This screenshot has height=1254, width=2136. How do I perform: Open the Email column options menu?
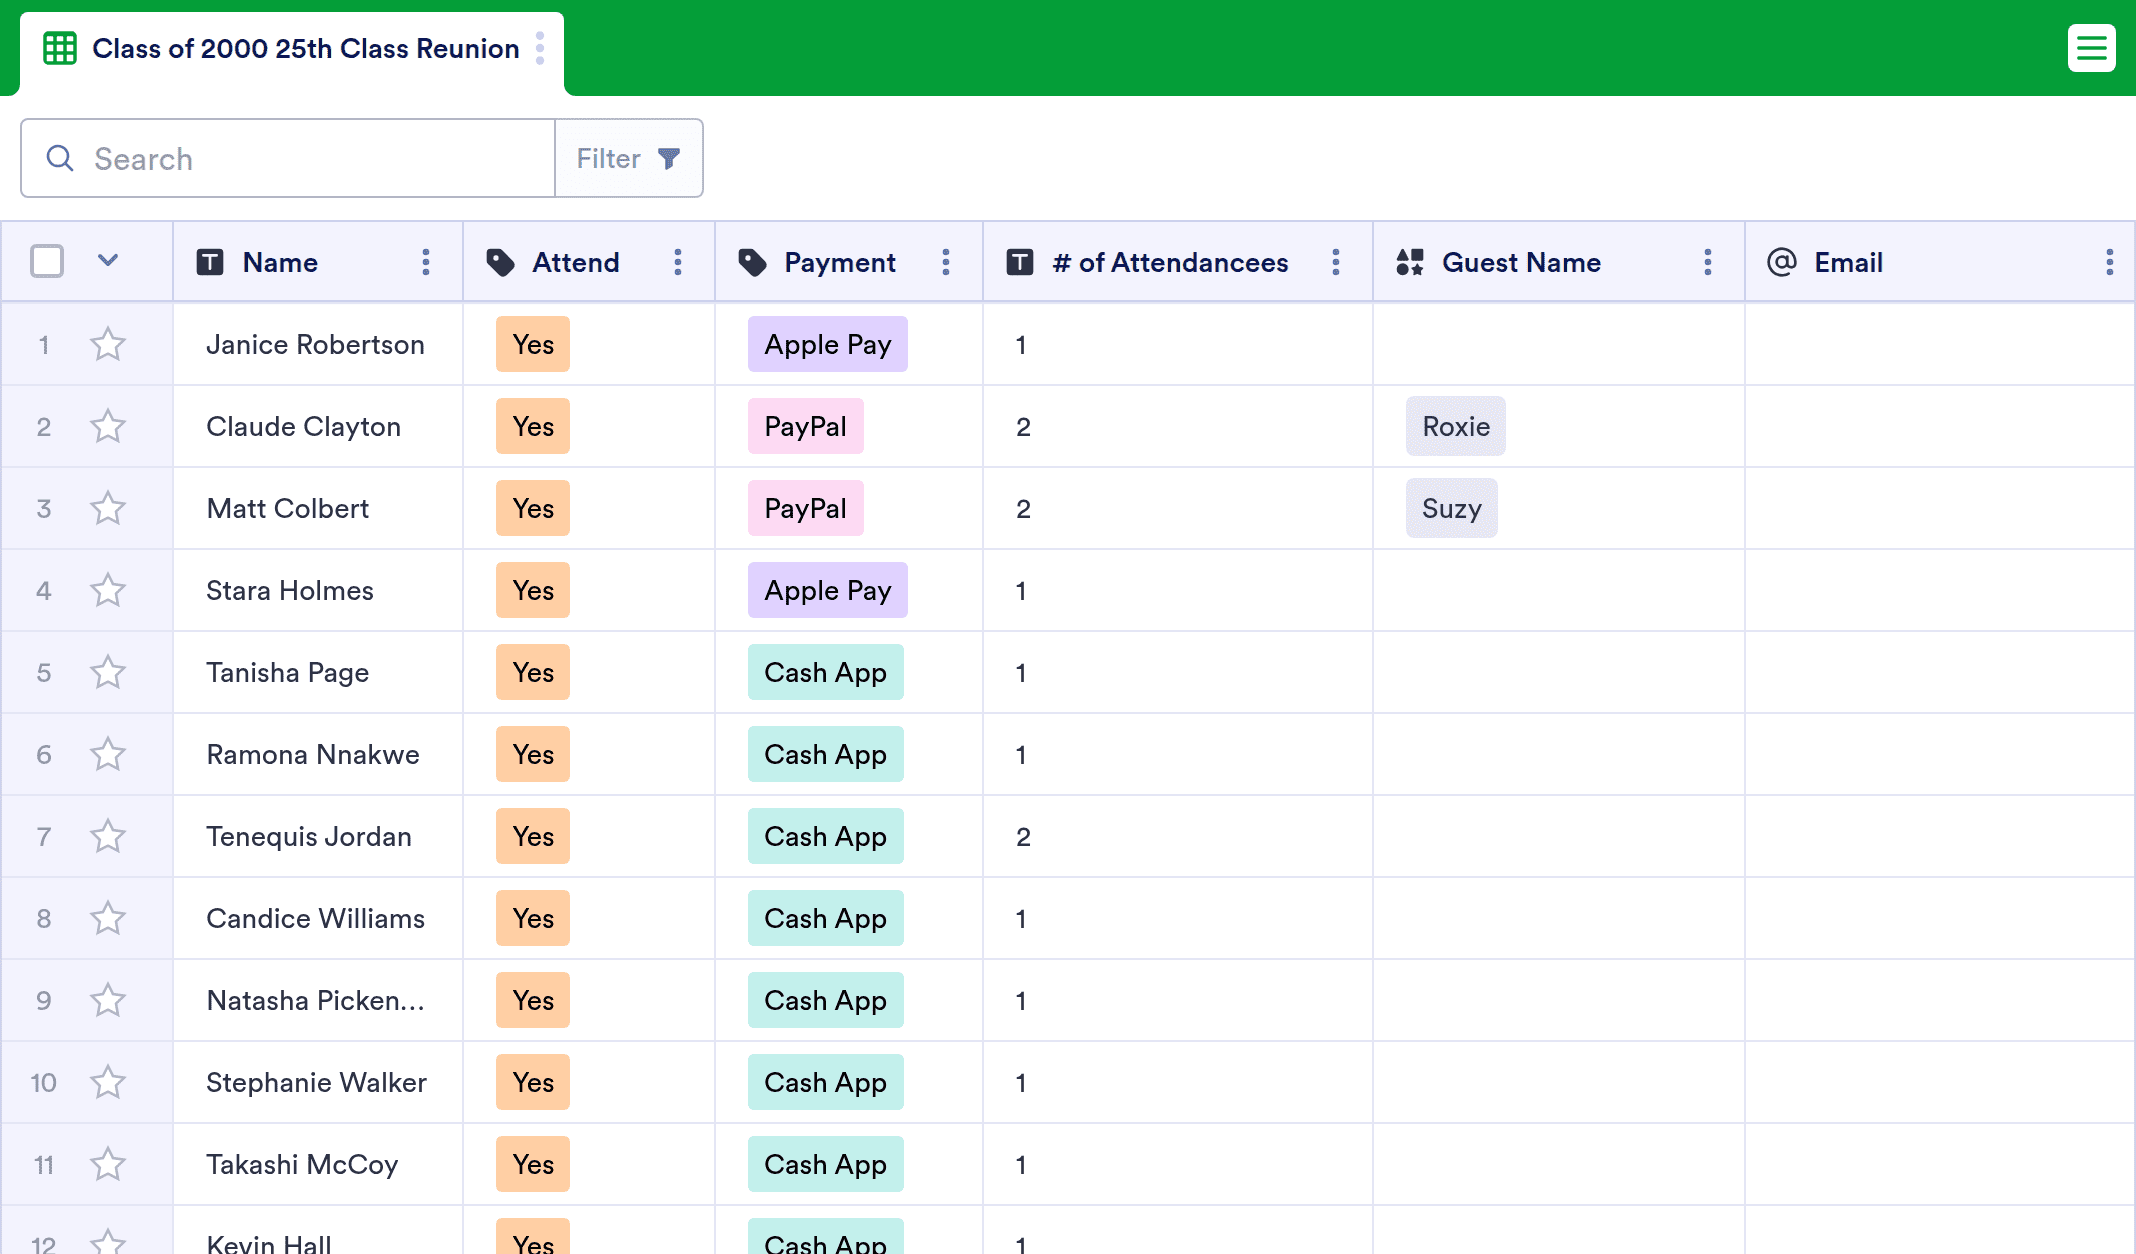(x=2110, y=262)
